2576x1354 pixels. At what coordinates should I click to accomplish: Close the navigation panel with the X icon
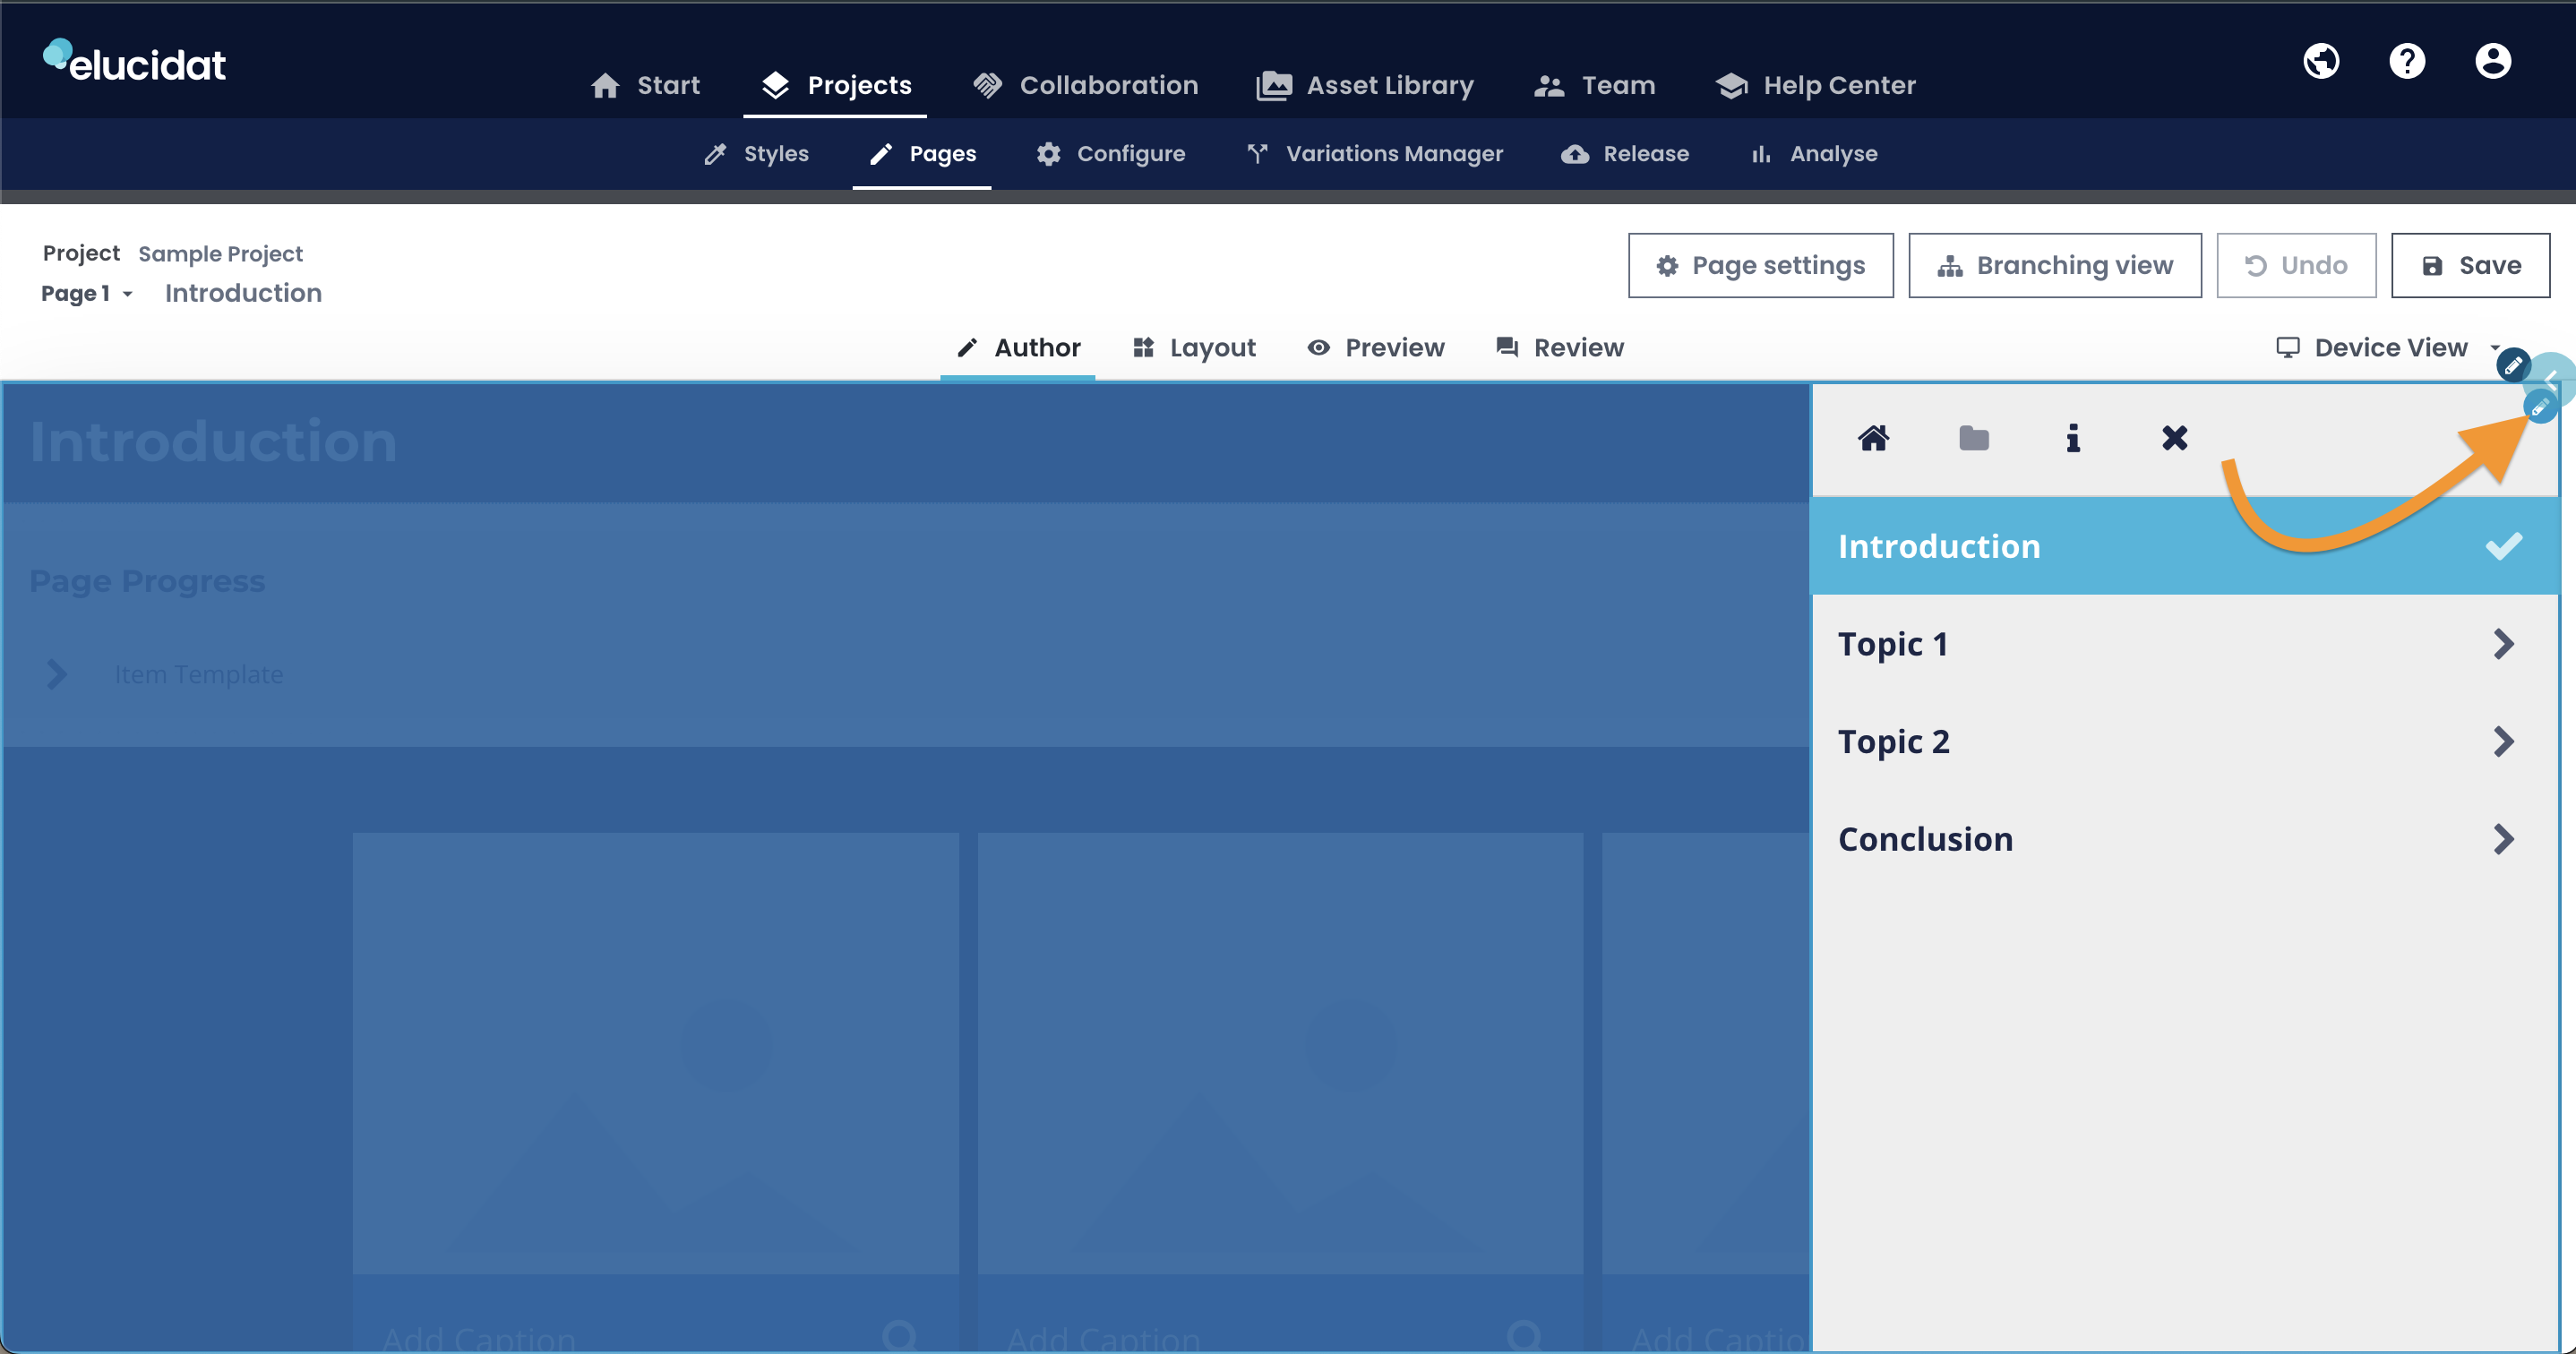pyautogui.click(x=2174, y=438)
